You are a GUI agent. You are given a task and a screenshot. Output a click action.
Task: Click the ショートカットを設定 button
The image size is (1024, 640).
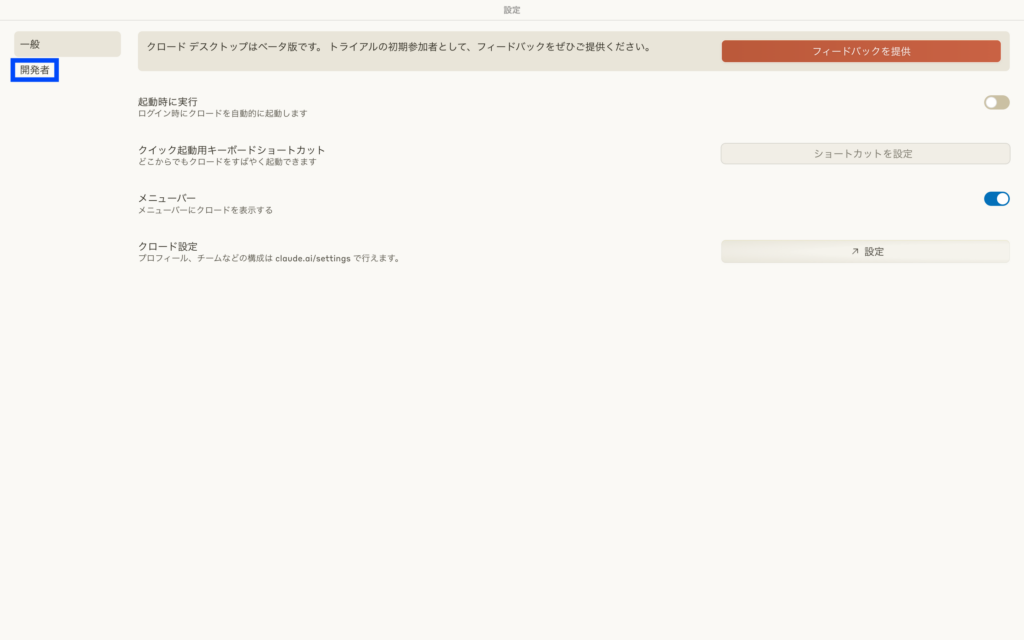click(865, 153)
